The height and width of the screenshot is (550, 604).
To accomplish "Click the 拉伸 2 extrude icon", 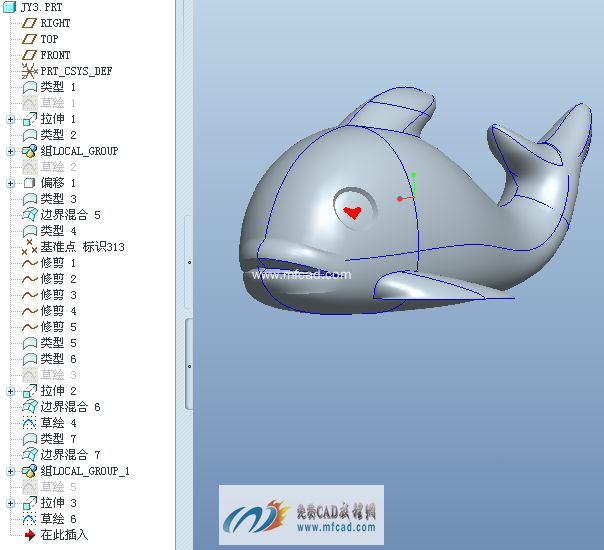I will 29,391.
